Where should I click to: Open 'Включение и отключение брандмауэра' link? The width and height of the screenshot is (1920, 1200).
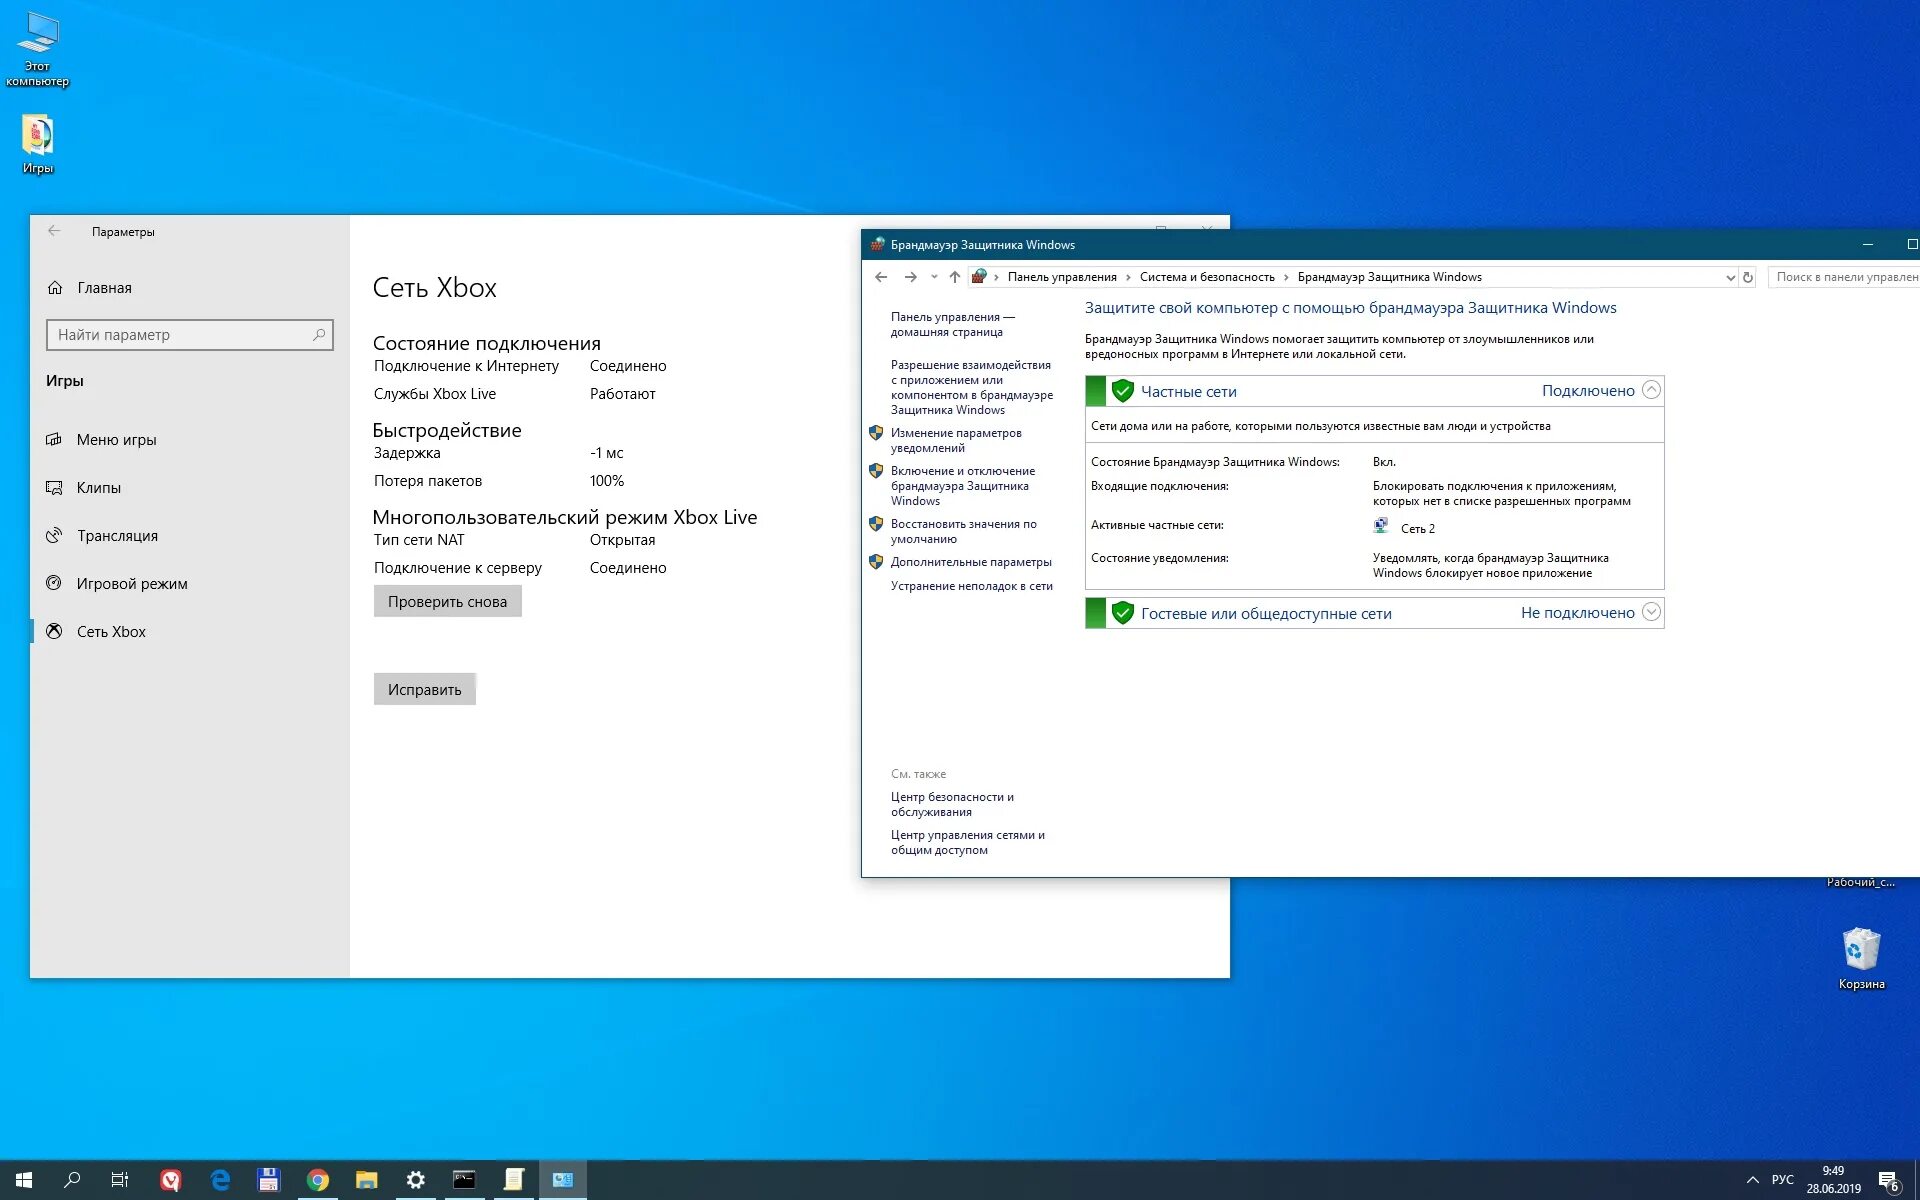click(963, 486)
